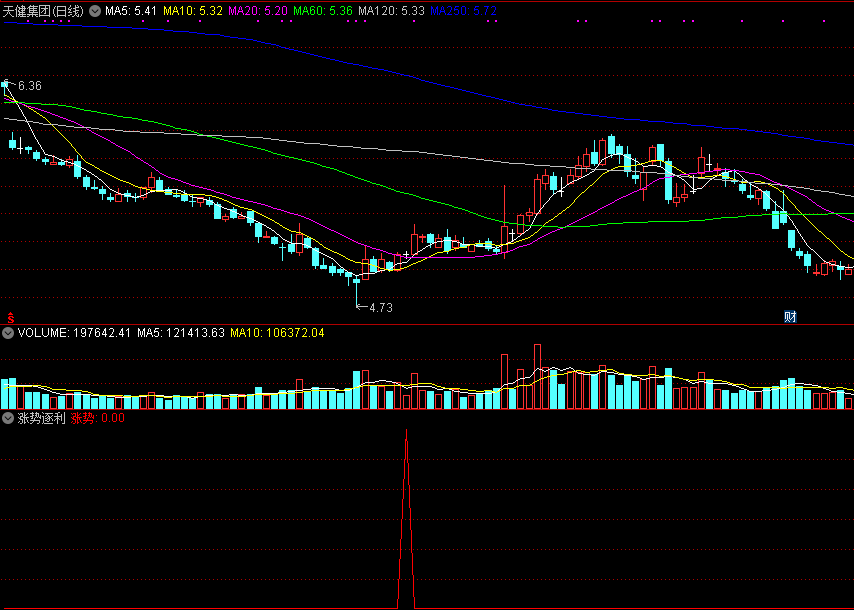Viewport: 854px width, 610px height.
Task: Expand the MA indicator dropdown beside 天健集团
Action: (95, 11)
